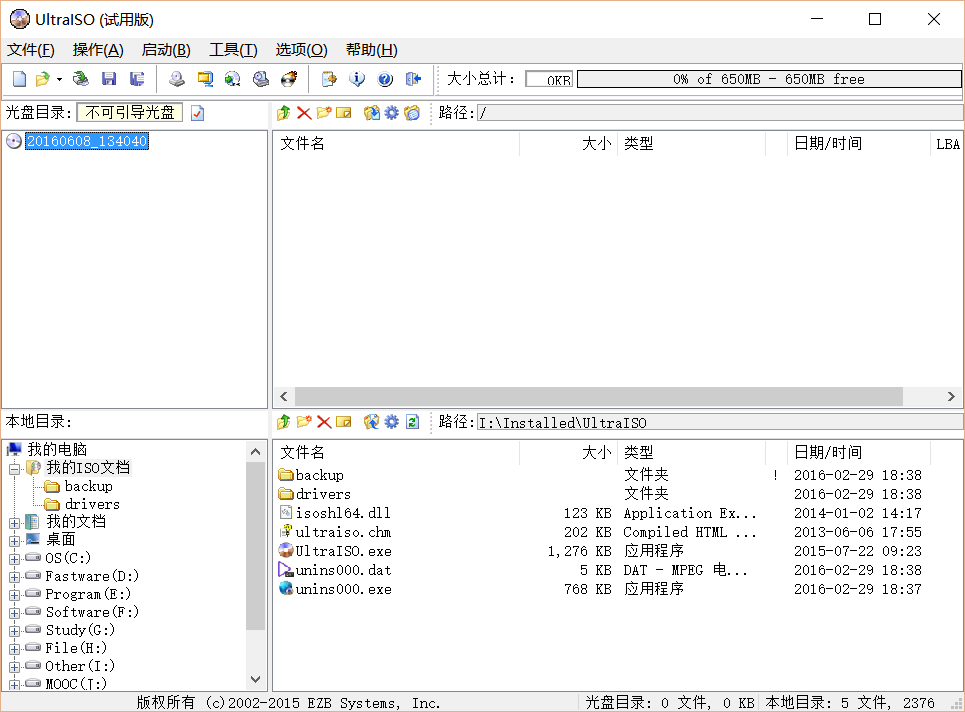Open the 启动(B) menu
The image size is (965, 712).
(166, 50)
